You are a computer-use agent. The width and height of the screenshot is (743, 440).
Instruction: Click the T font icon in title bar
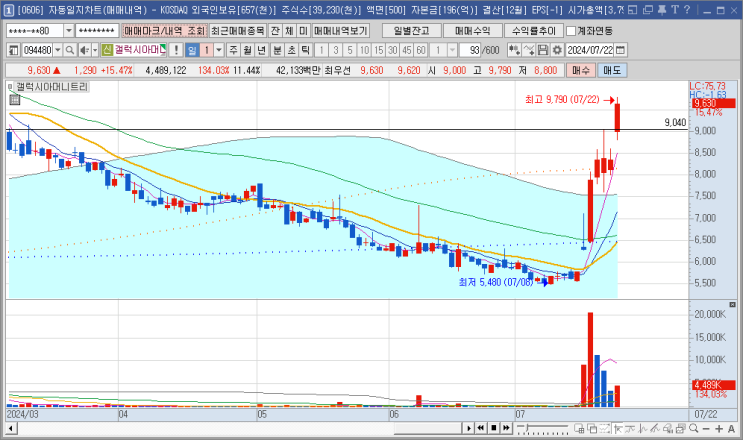(675, 9)
